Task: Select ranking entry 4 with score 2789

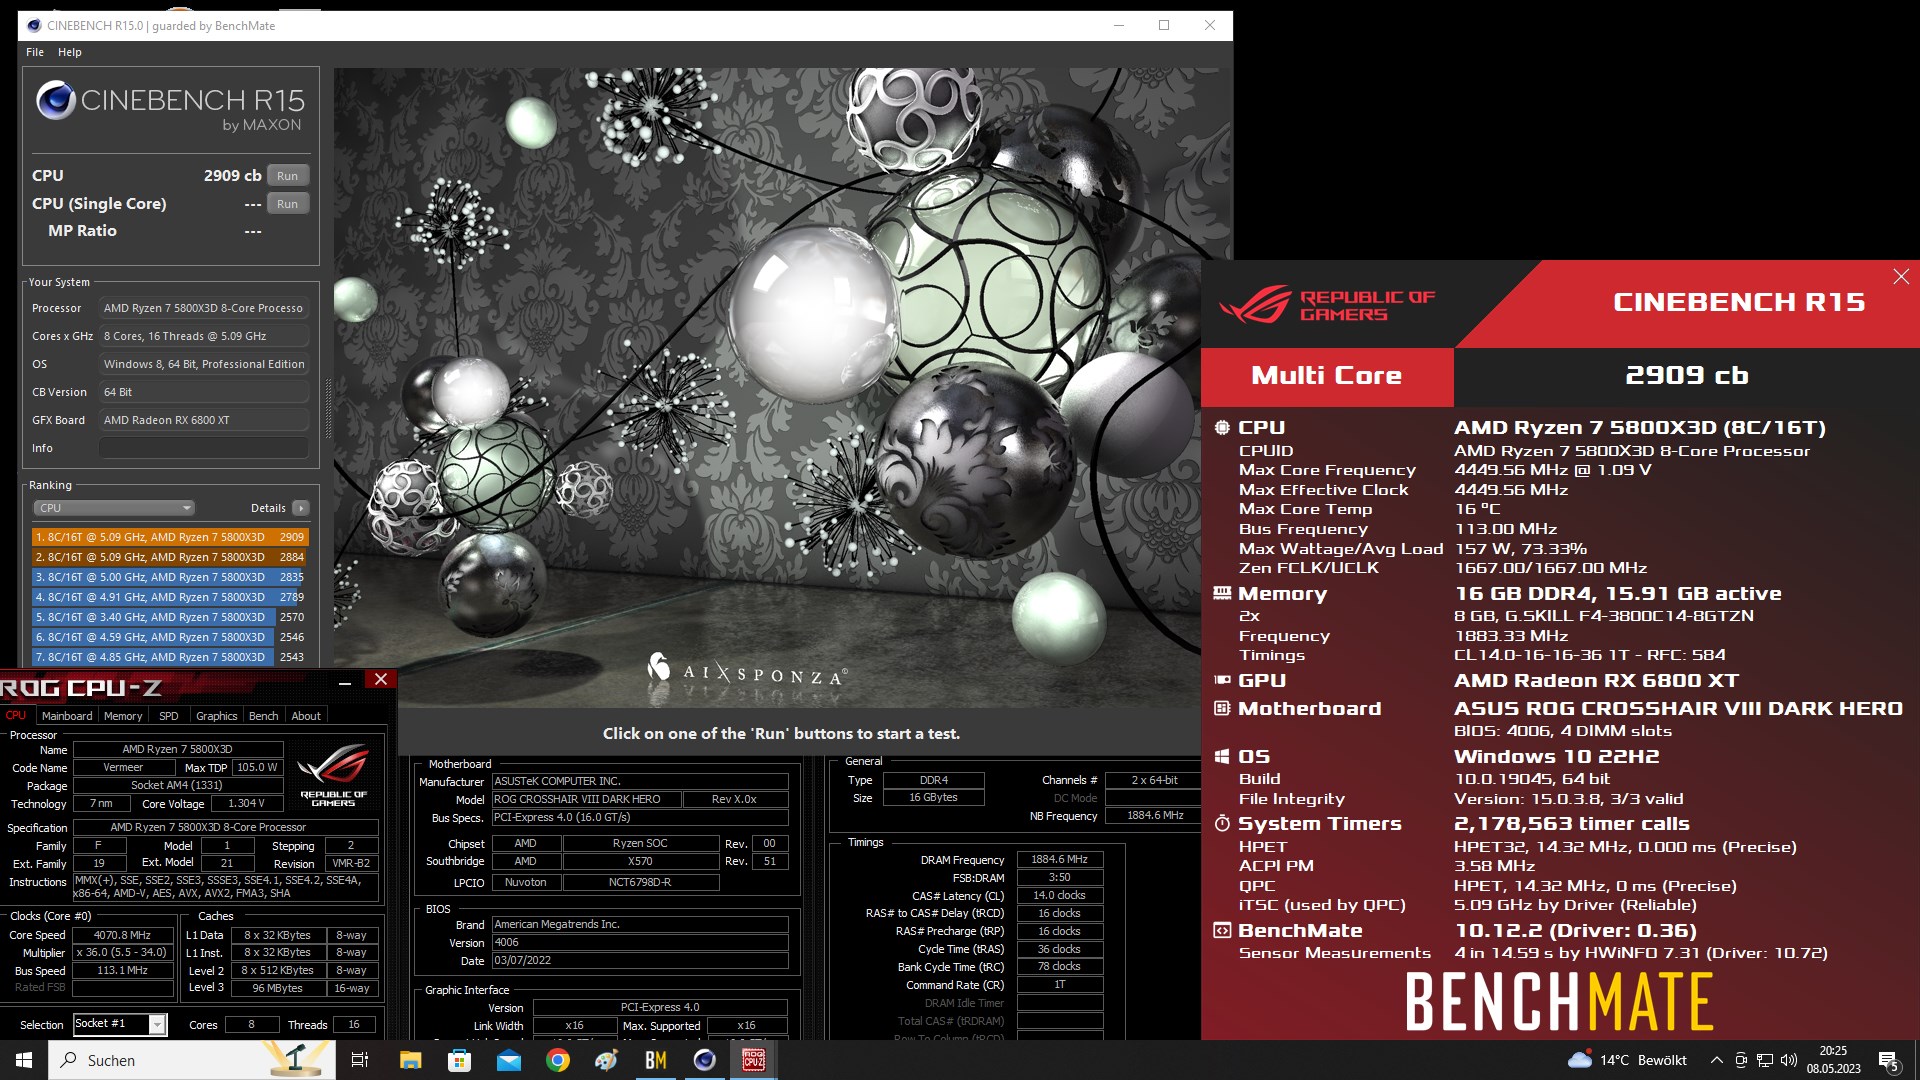Action: point(169,597)
